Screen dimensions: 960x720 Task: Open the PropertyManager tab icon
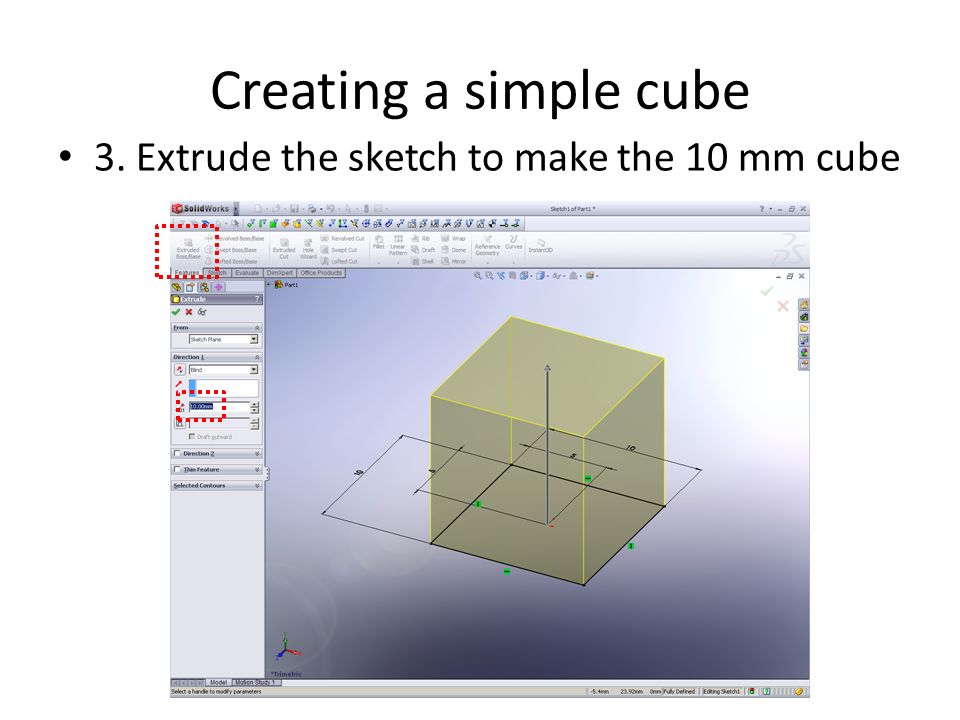(190, 287)
